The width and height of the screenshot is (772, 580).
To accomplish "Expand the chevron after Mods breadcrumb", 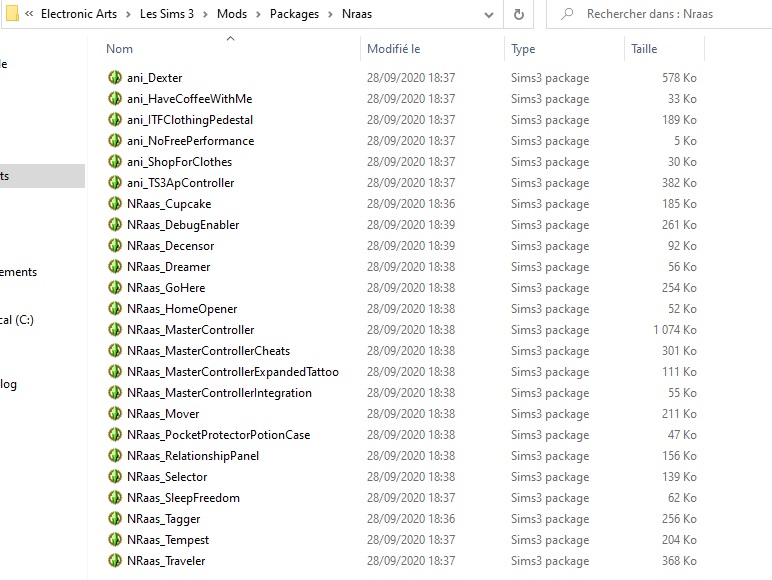I will click(x=258, y=14).
